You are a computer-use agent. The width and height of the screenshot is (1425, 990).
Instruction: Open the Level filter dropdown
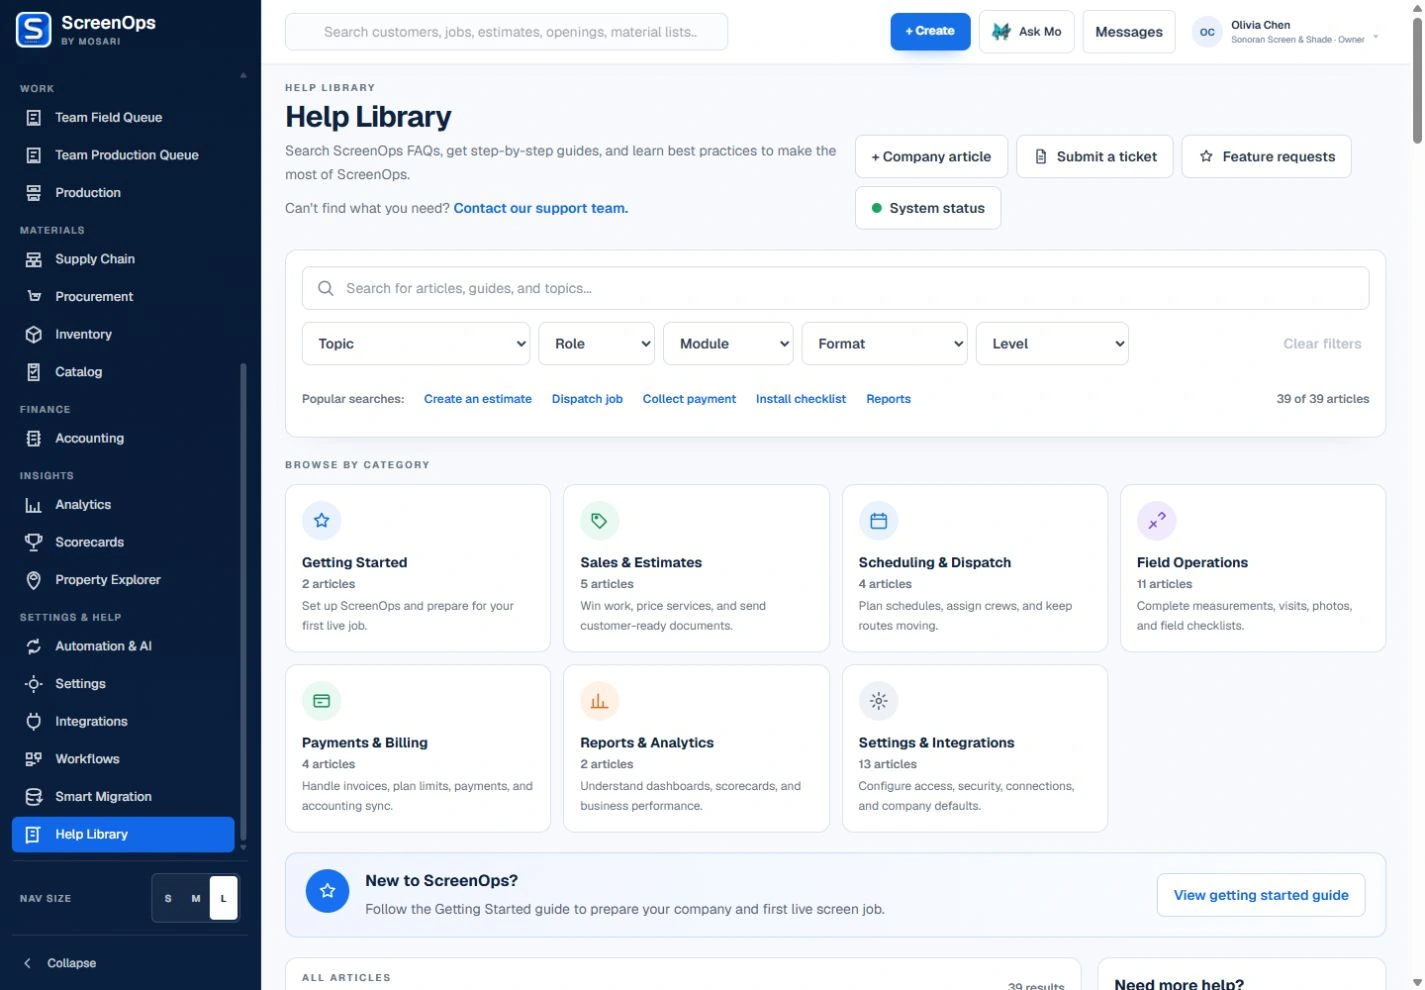[1052, 344]
